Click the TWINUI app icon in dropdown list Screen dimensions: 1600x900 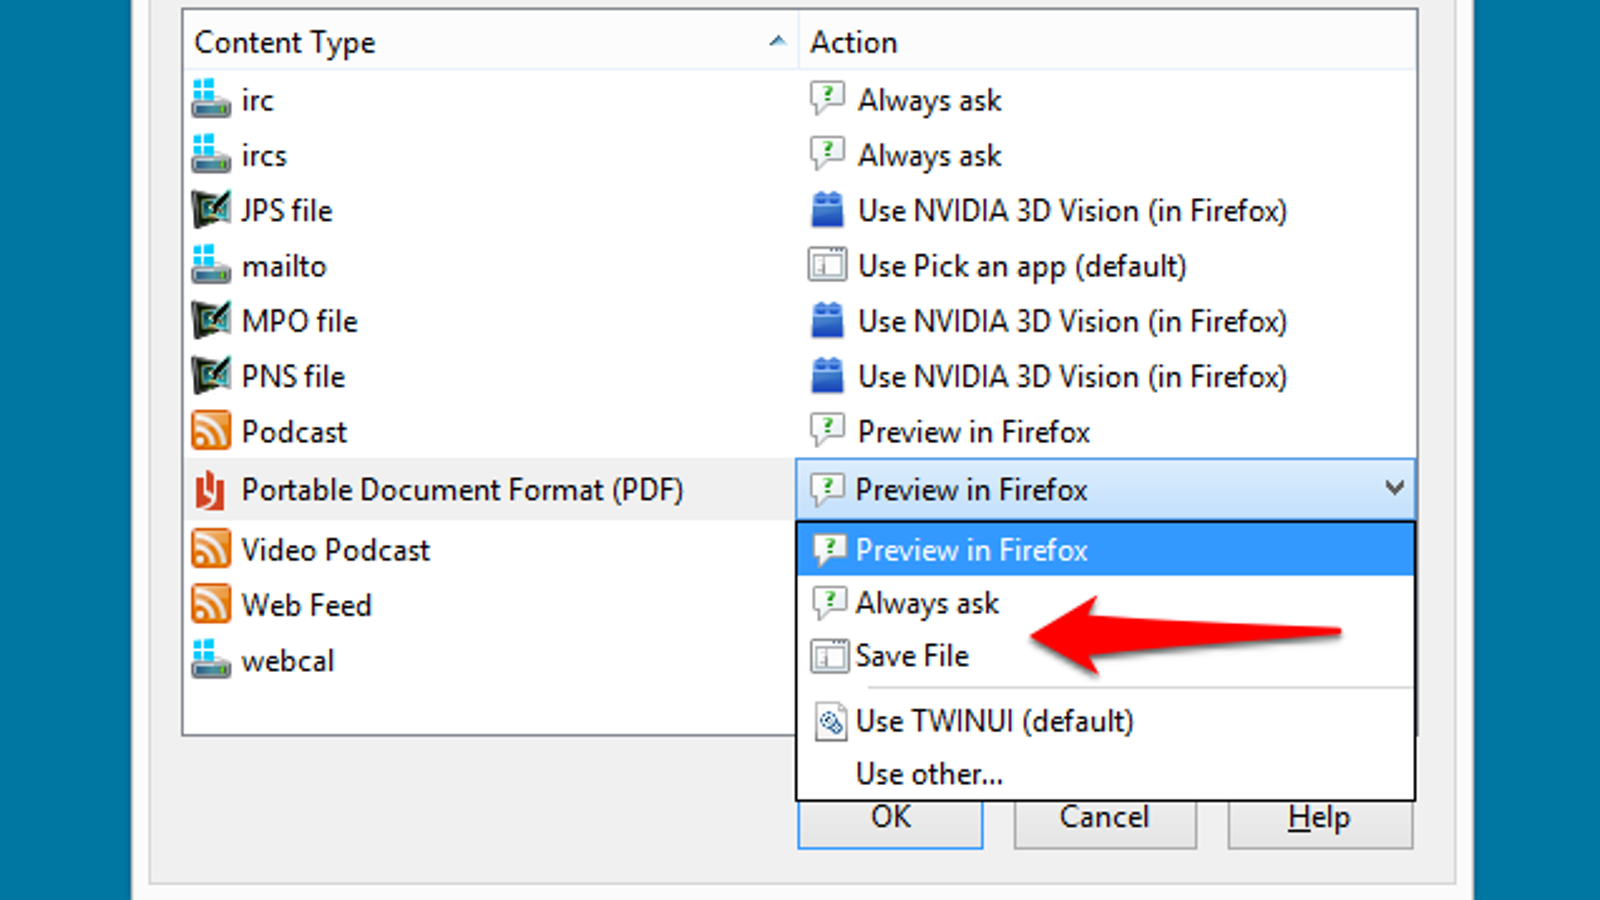(x=830, y=721)
